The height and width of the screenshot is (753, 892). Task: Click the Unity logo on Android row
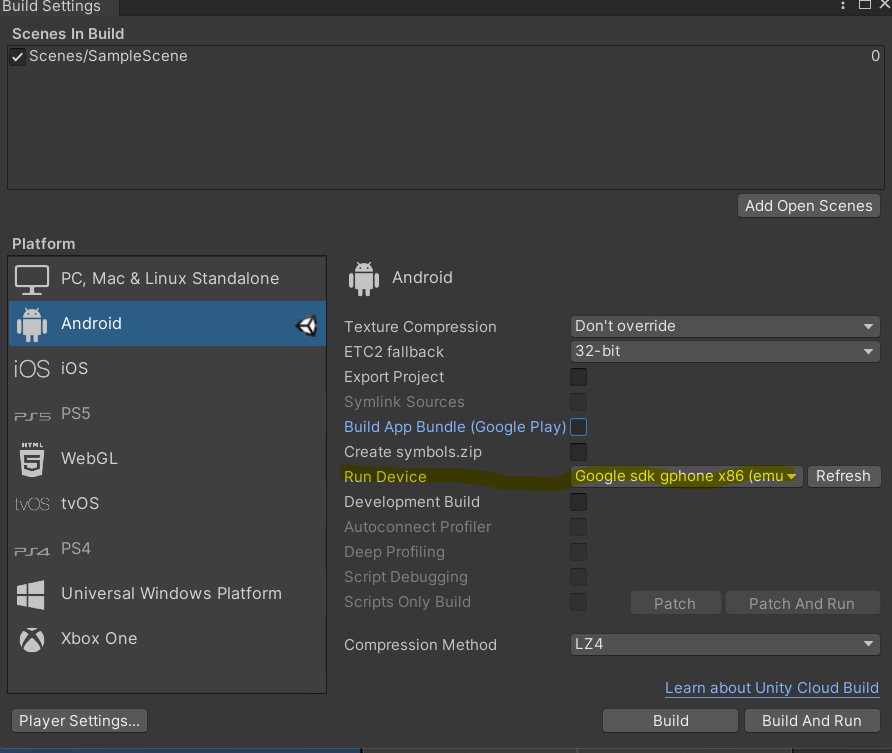[307, 325]
